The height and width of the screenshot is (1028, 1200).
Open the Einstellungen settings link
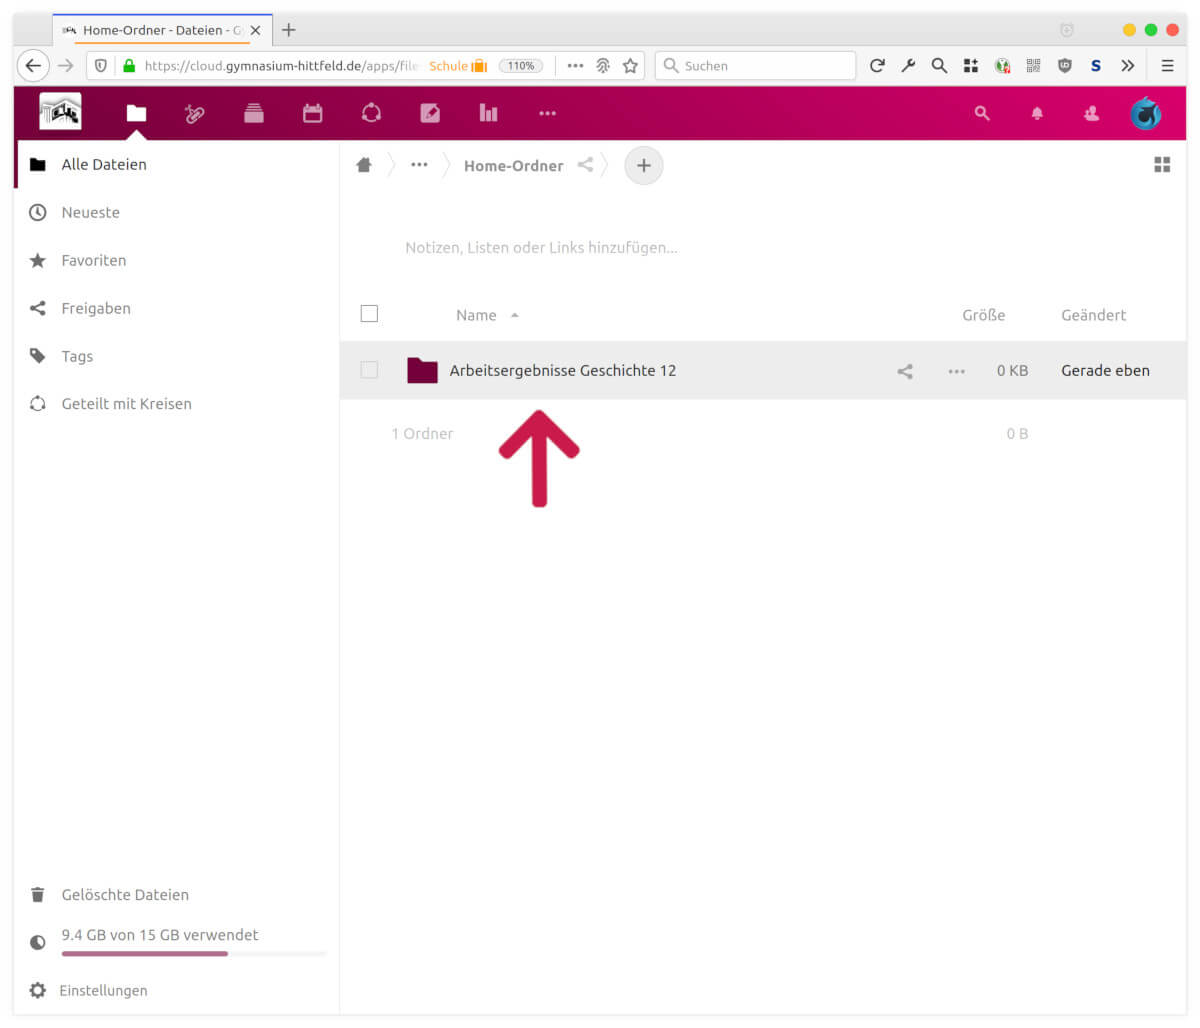click(102, 991)
